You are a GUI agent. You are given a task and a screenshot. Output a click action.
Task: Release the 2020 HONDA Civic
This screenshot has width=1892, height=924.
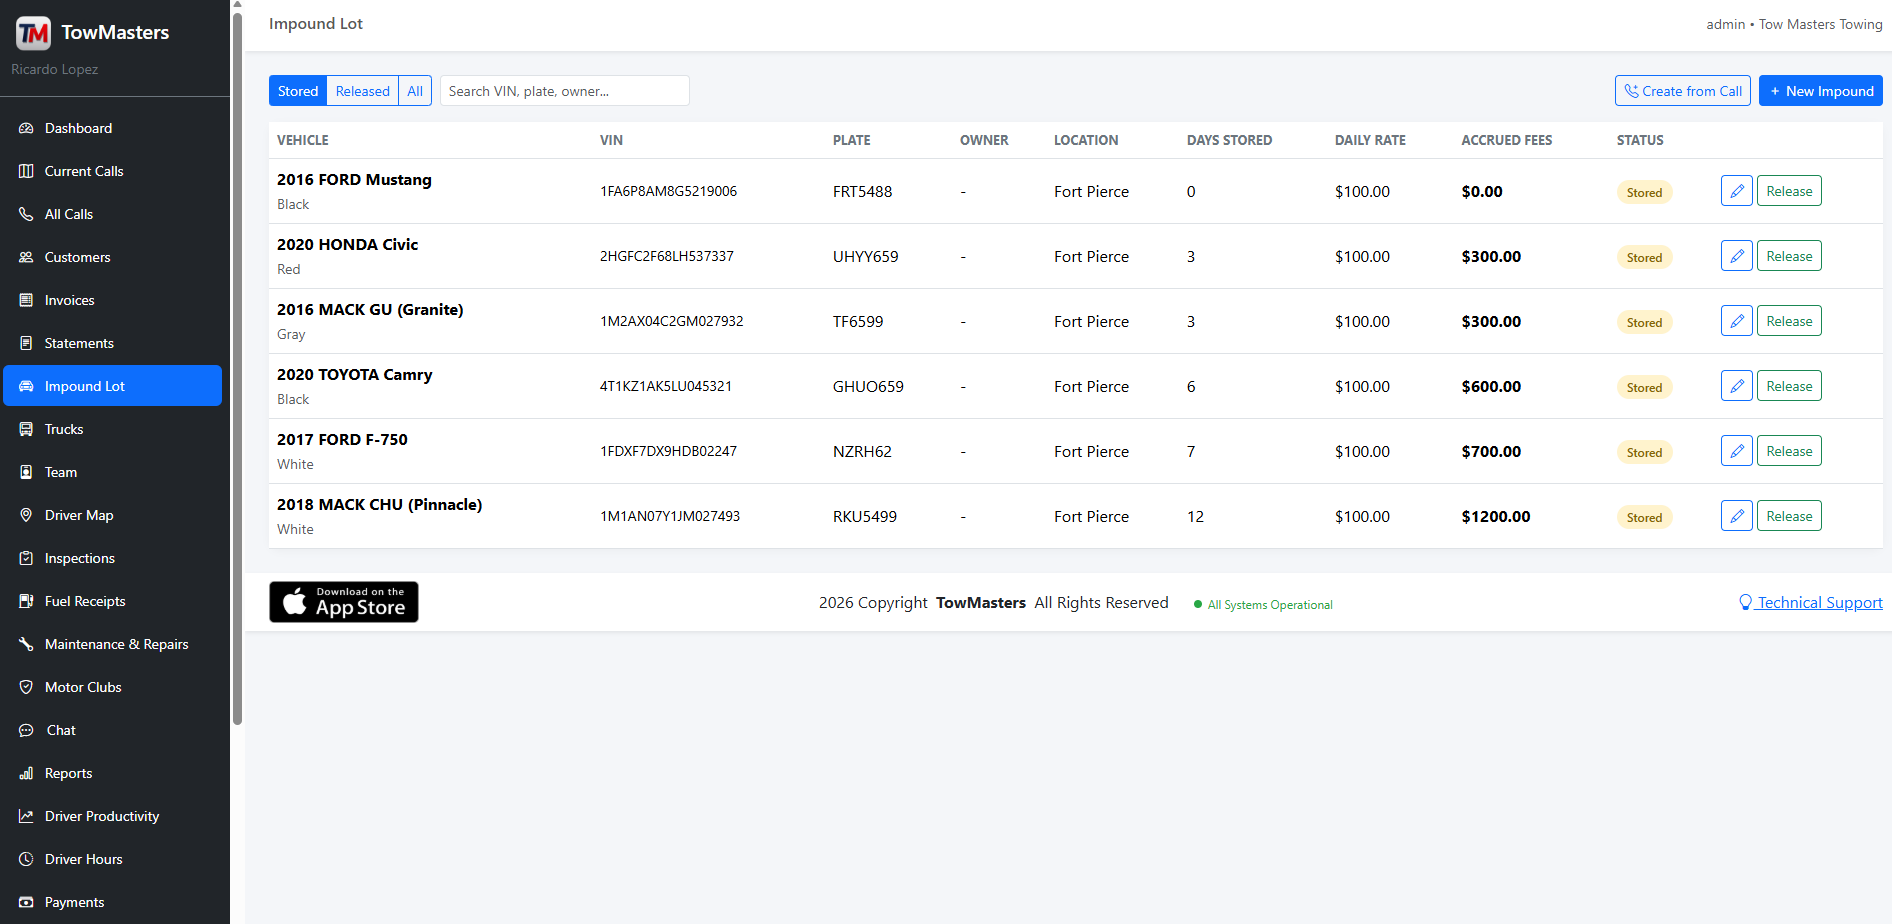pyautogui.click(x=1789, y=256)
